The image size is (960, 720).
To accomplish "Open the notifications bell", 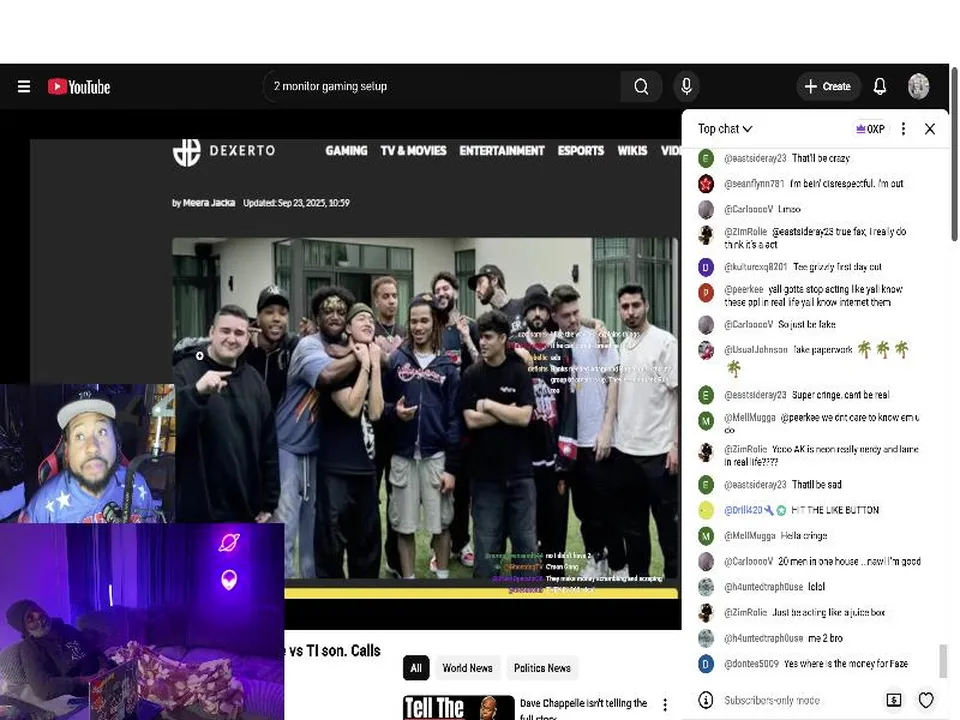I will coord(880,86).
